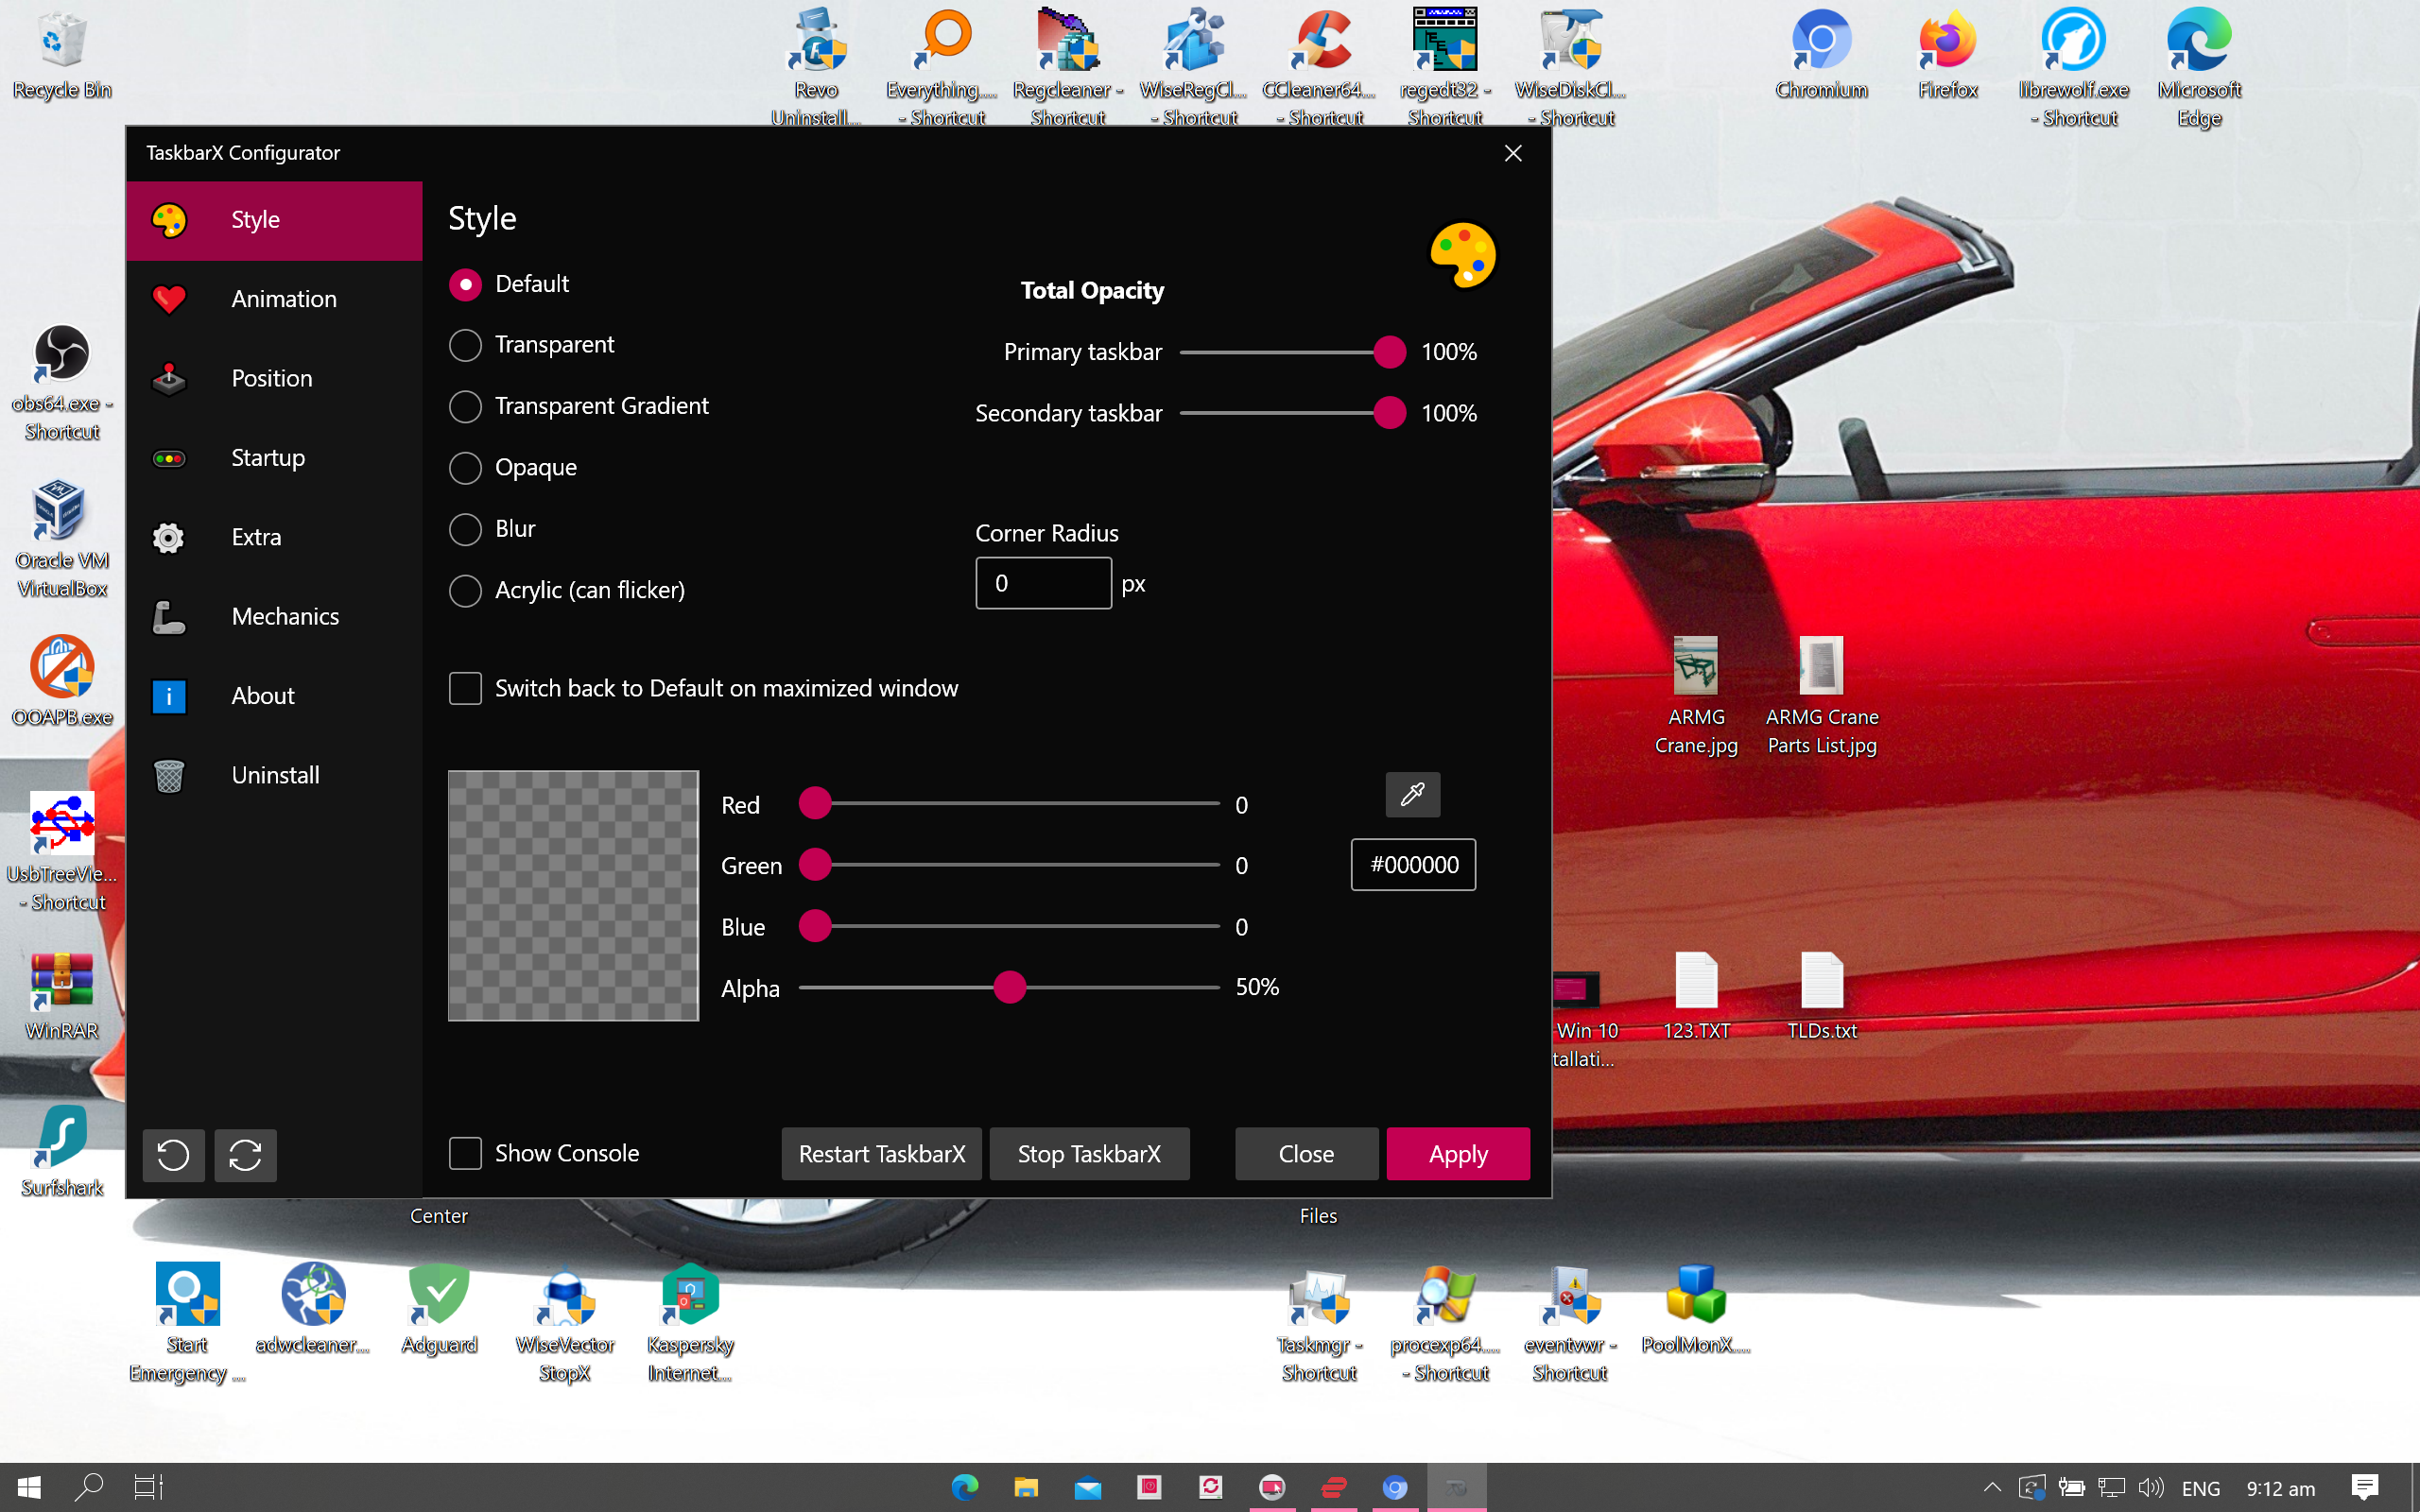
Task: Tick the Show Console checkbox
Action: pos(465,1153)
